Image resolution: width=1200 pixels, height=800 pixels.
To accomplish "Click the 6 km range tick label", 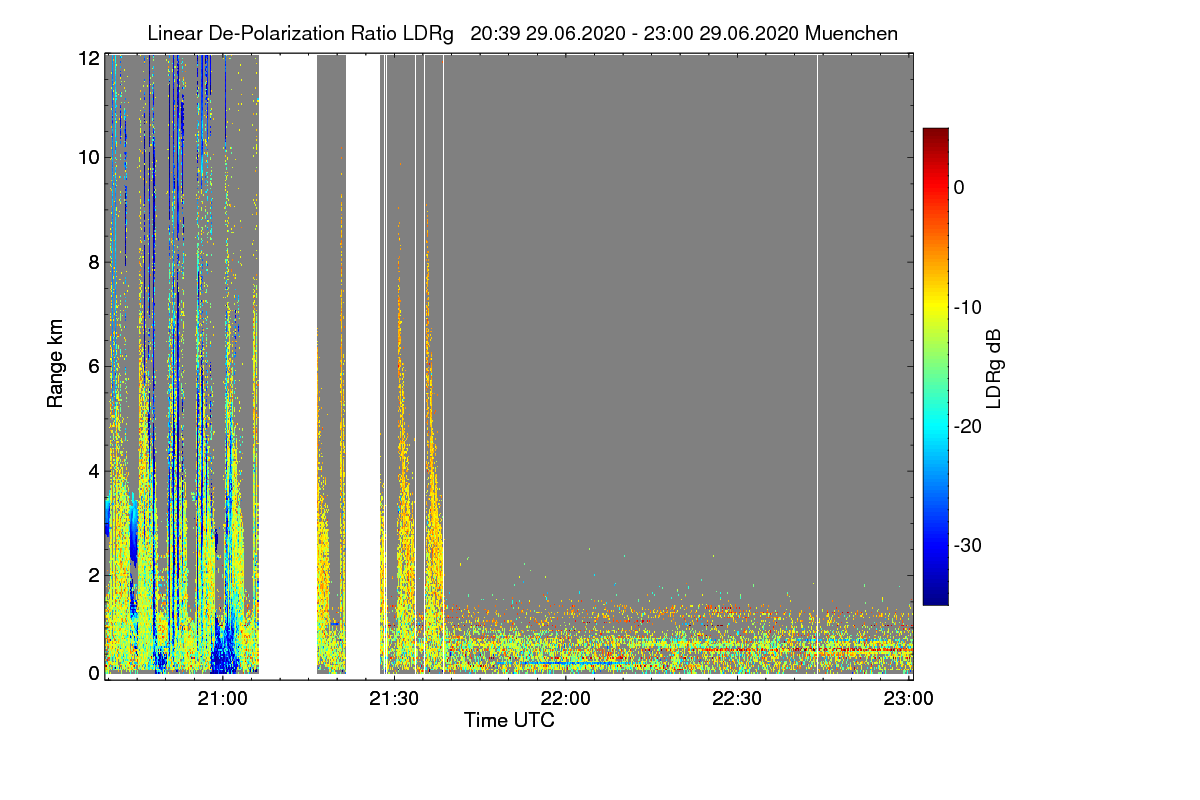I will [x=92, y=366].
